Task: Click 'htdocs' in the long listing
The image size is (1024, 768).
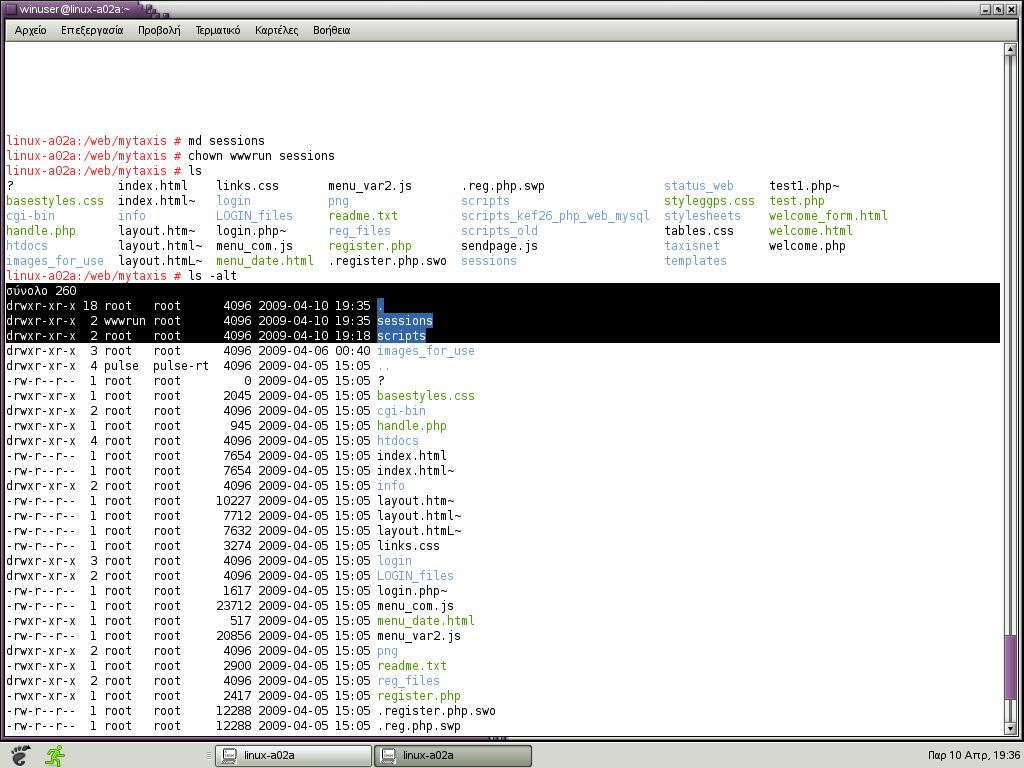Action: pyautogui.click(x=398, y=441)
